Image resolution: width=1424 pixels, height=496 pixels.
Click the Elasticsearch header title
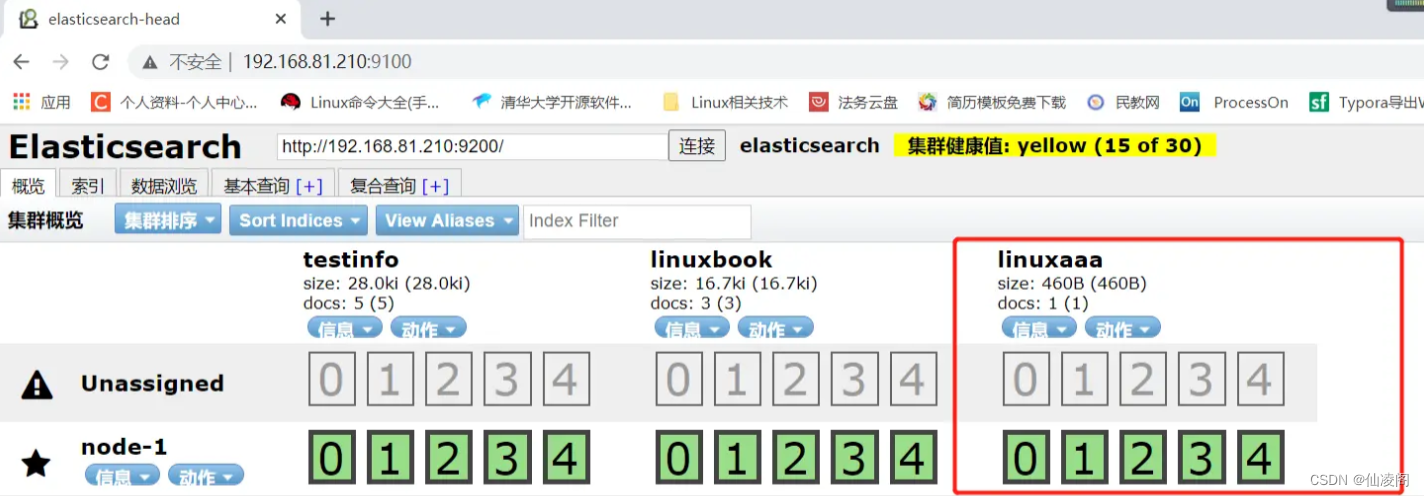pyautogui.click(x=125, y=147)
